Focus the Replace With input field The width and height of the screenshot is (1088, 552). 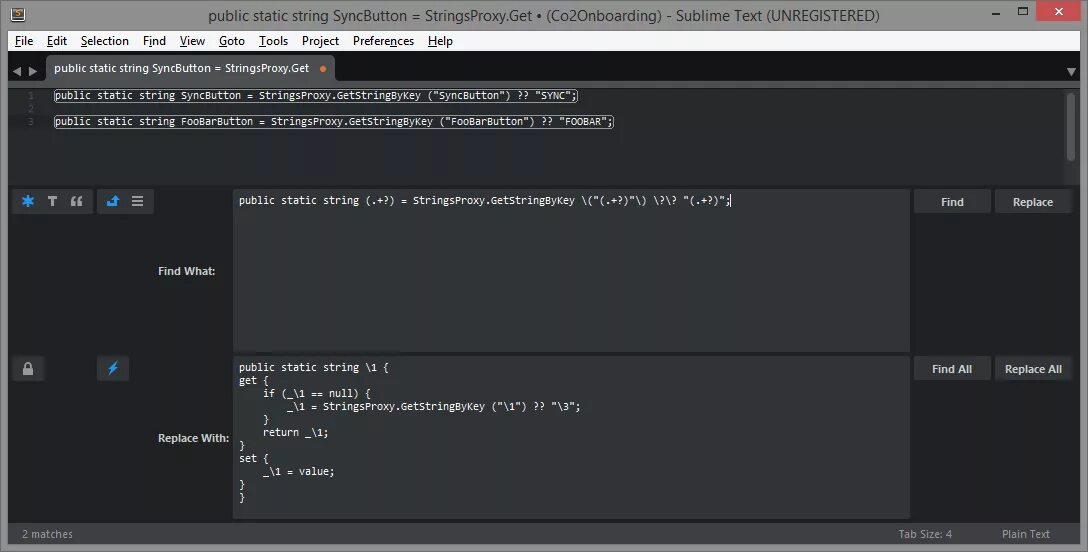click(x=571, y=438)
